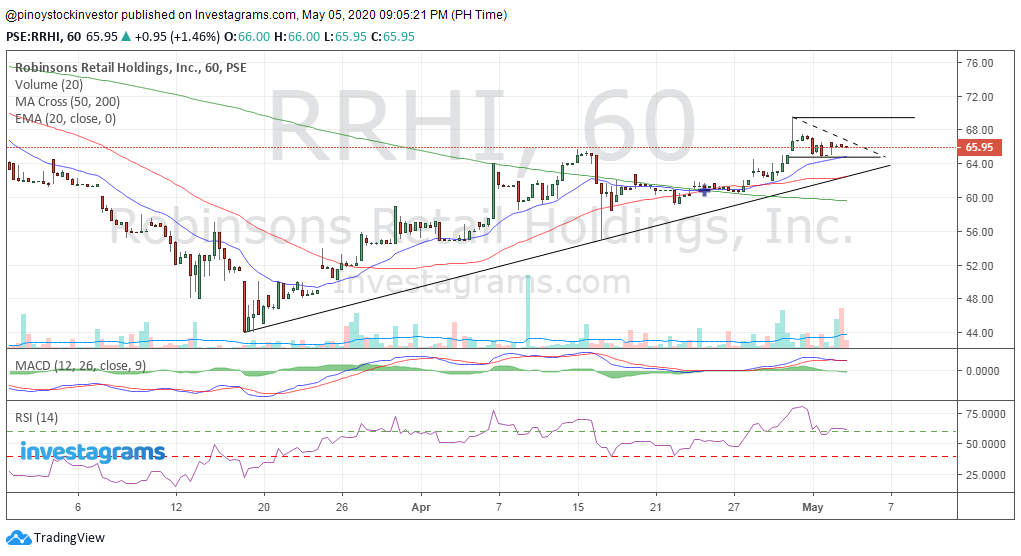Viewport: 1021px width, 556px height.
Task: Click the tallest teal volume bar
Action: click(527, 310)
